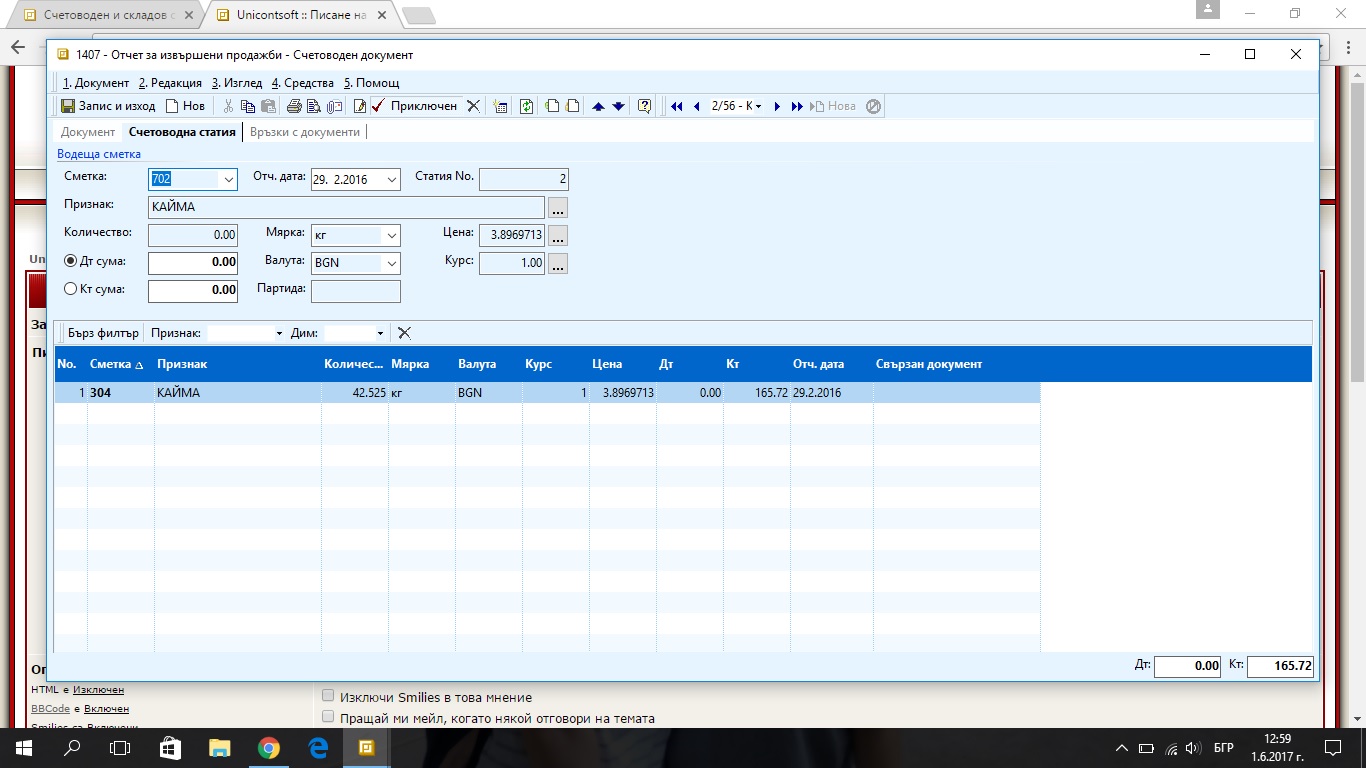The image size is (1366, 768).
Task: Open Chrome from the taskbar
Action: (269, 747)
